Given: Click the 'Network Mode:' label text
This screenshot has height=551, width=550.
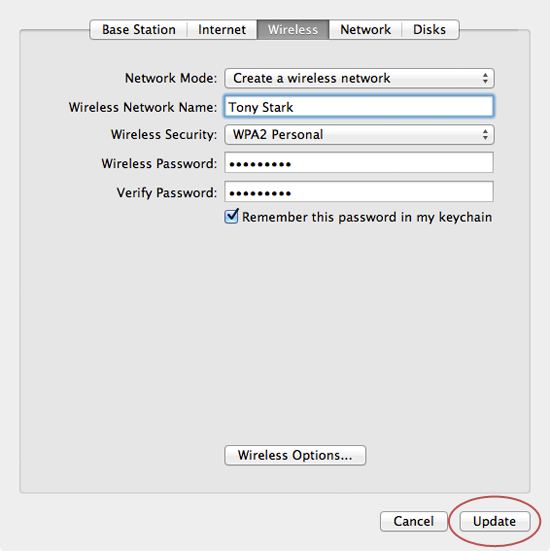Looking at the screenshot, I should point(171,78).
